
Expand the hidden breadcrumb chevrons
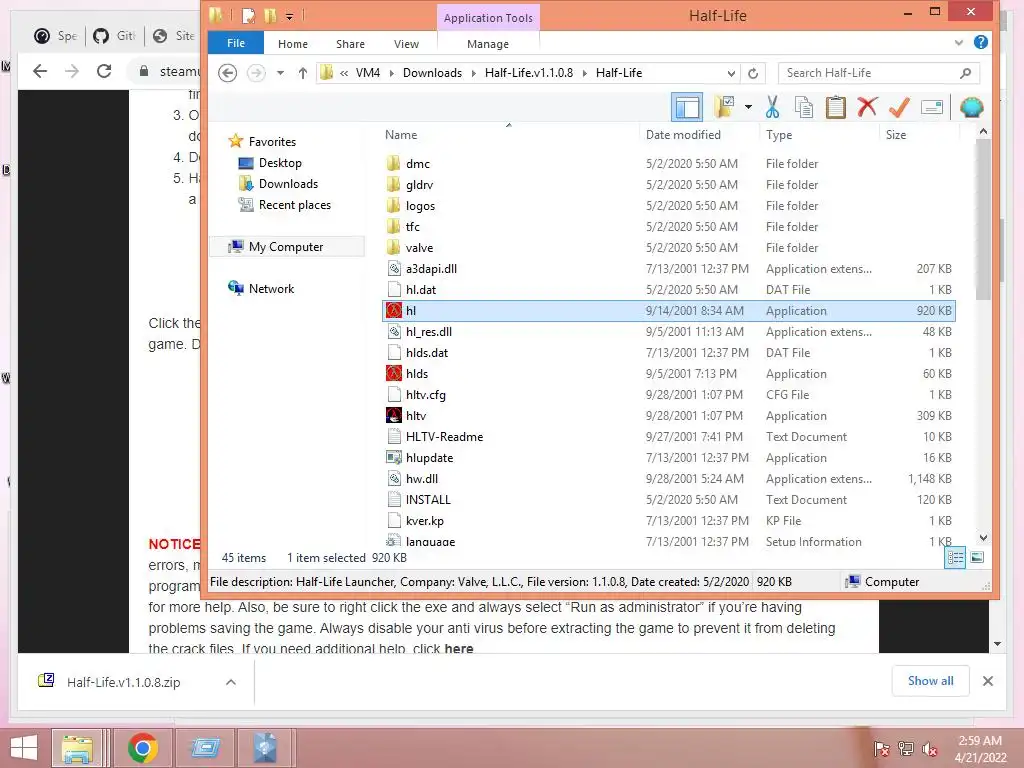(344, 73)
